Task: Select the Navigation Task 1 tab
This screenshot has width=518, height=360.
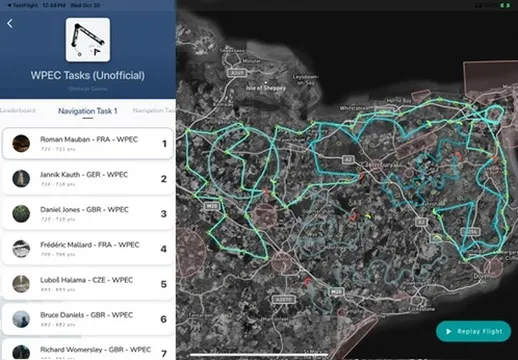Action: pyautogui.click(x=88, y=111)
